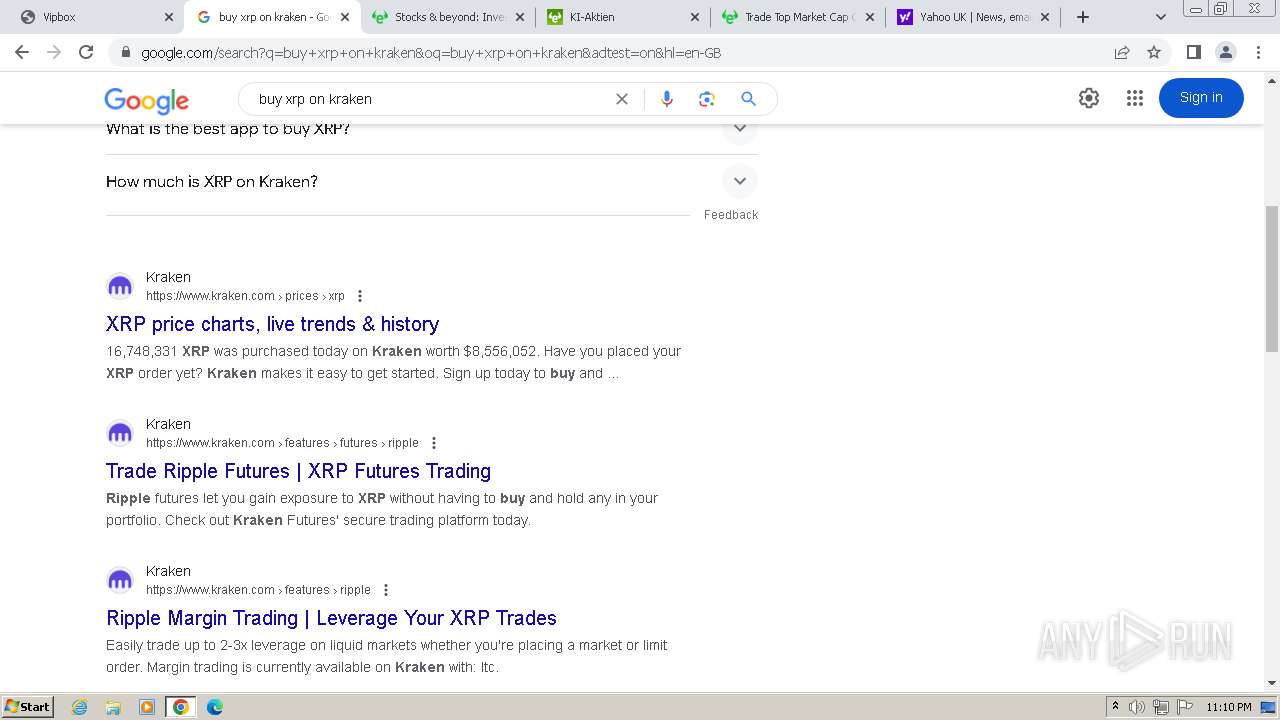1280x720 pixels.
Task: Sign in to Google
Action: click(1201, 98)
